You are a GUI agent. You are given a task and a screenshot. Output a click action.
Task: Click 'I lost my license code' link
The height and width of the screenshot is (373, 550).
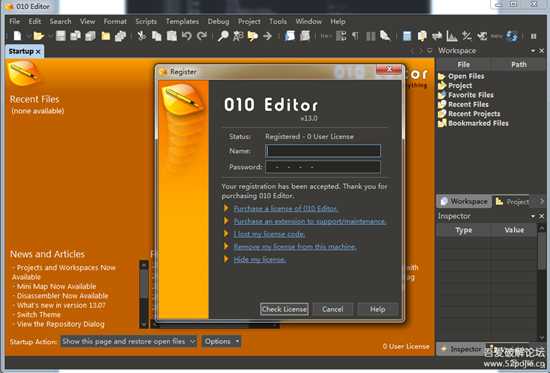point(269,234)
